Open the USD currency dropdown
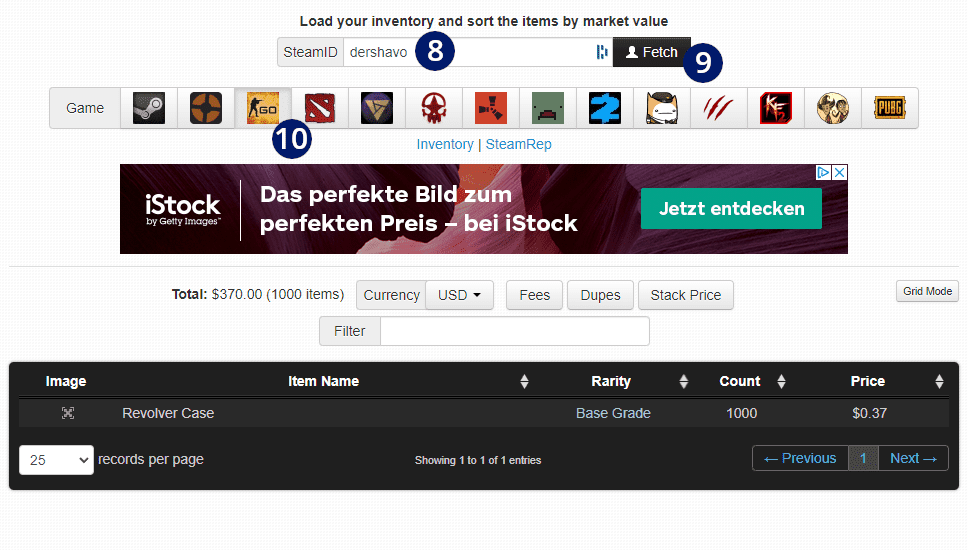Image resolution: width=967 pixels, height=550 pixels. coord(459,295)
